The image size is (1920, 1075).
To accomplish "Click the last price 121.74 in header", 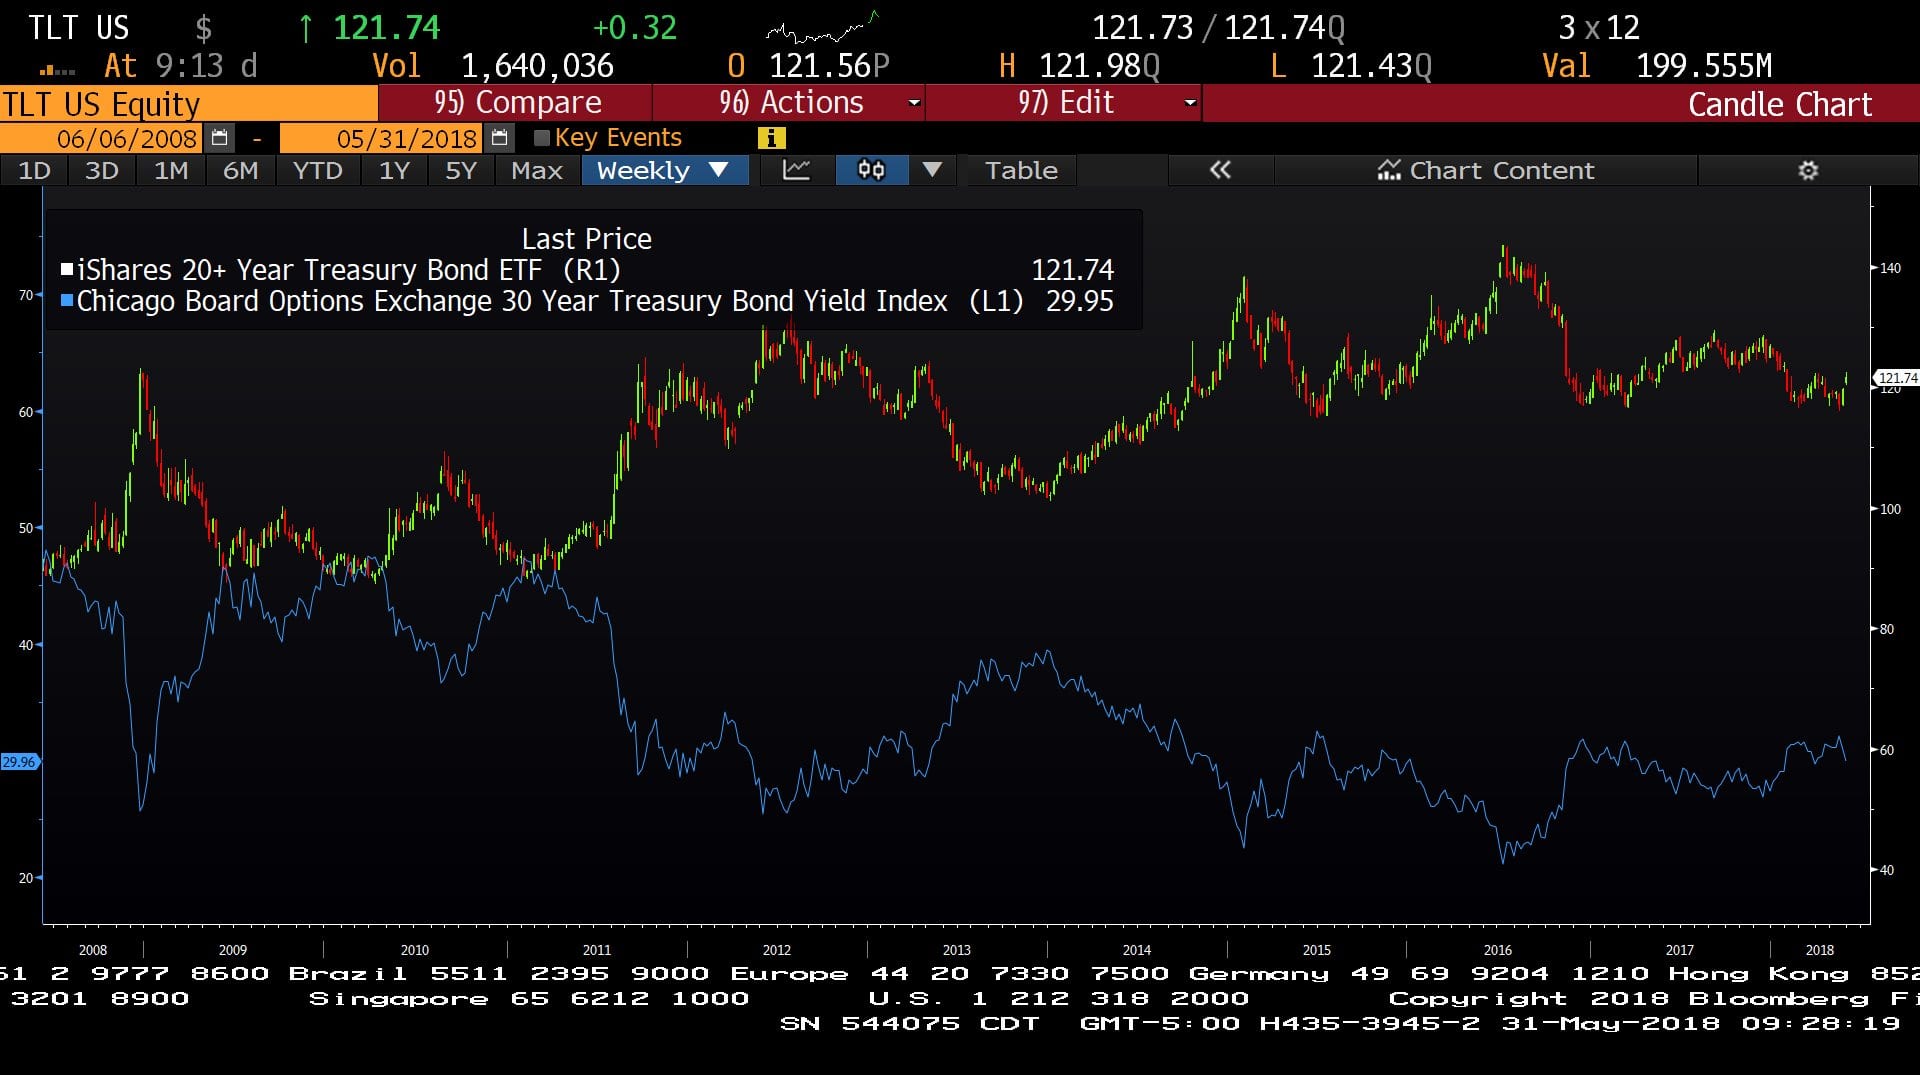I will 386,28.
